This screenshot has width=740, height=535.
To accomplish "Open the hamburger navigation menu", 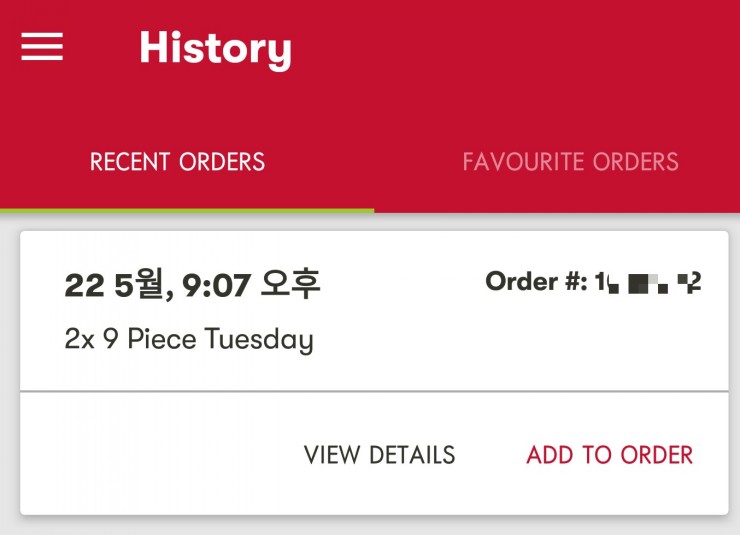I will click(x=42, y=47).
